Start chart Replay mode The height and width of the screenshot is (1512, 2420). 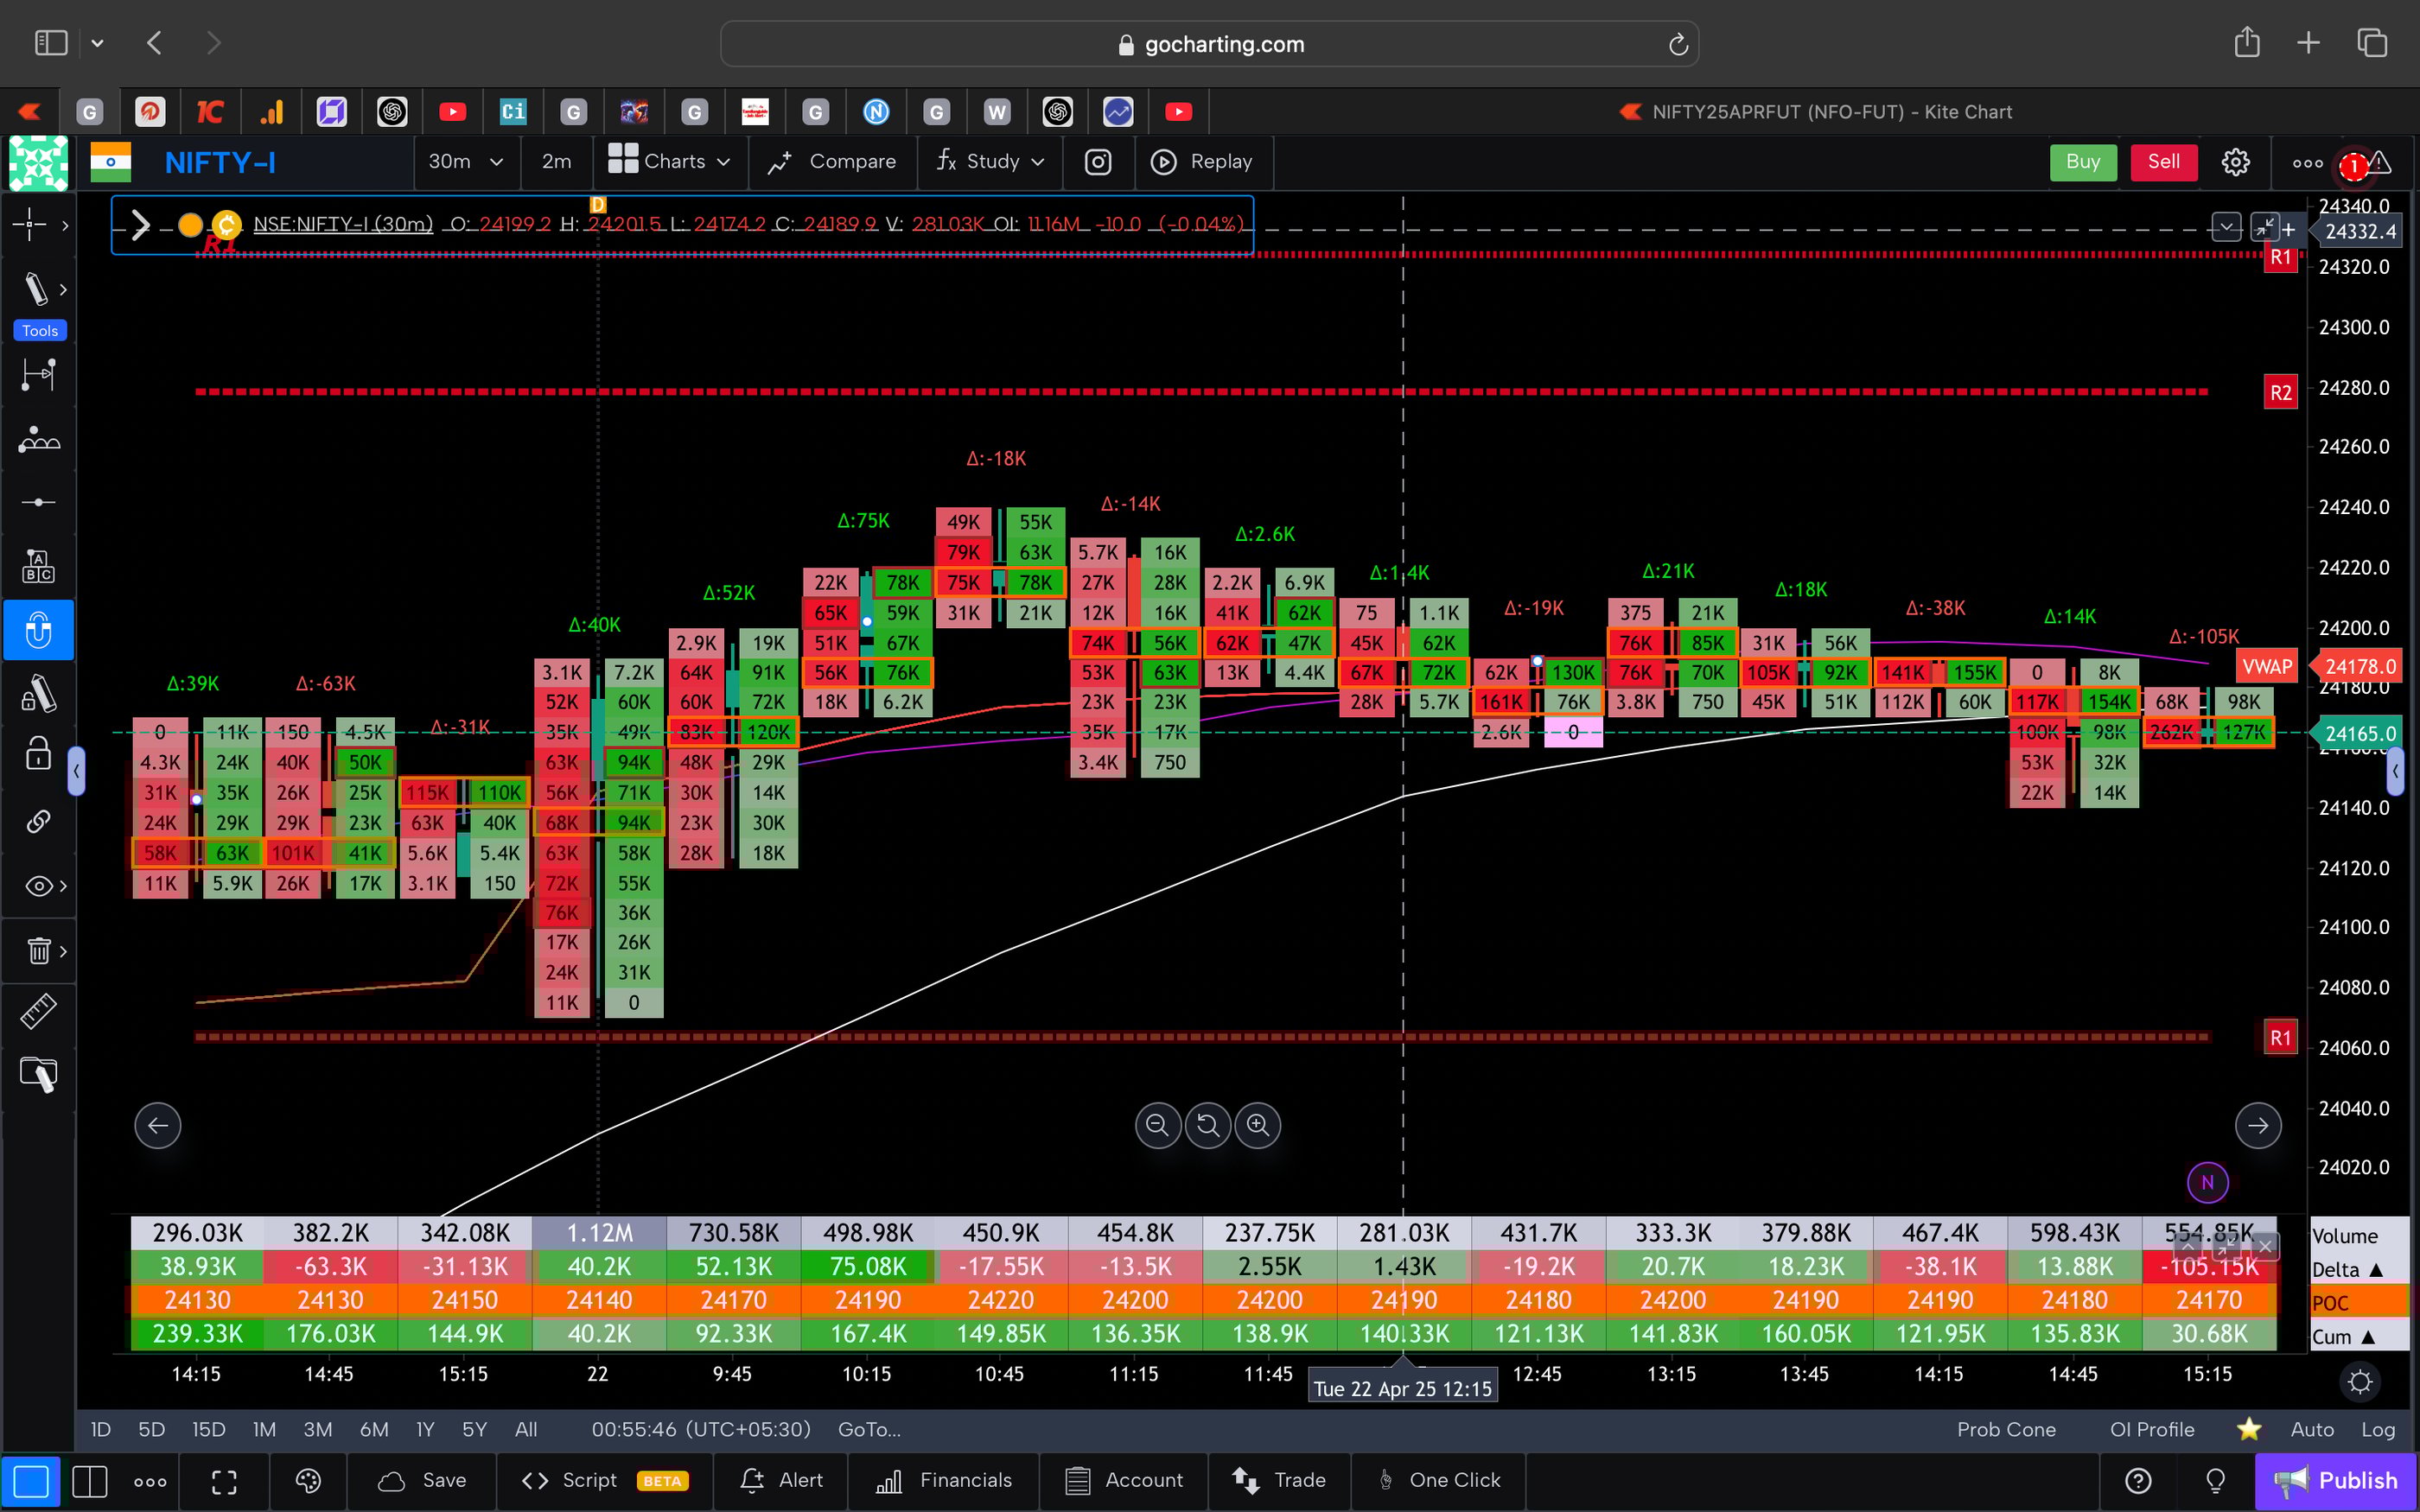[1203, 161]
